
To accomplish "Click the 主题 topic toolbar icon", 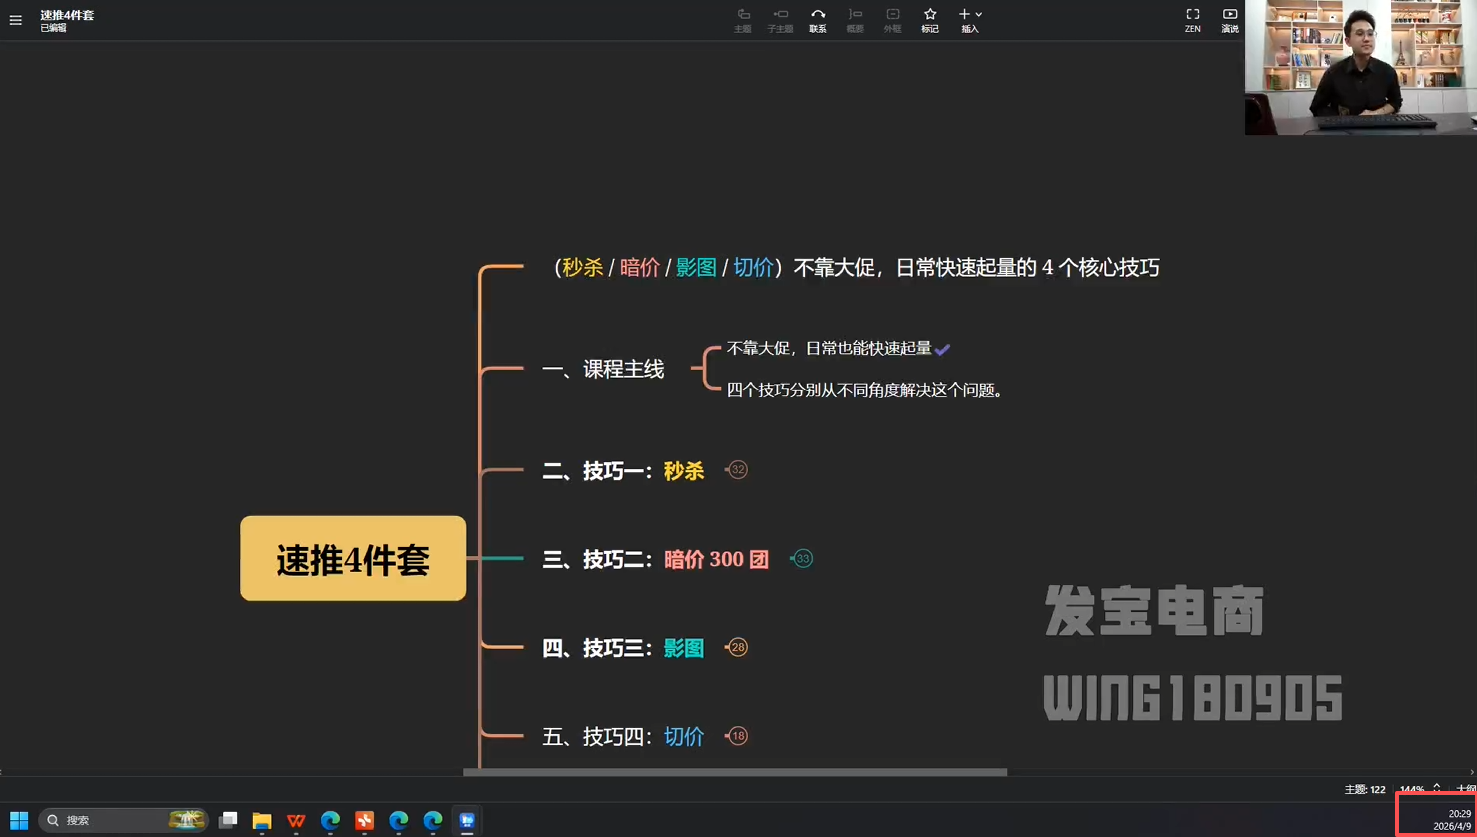I will pos(743,19).
